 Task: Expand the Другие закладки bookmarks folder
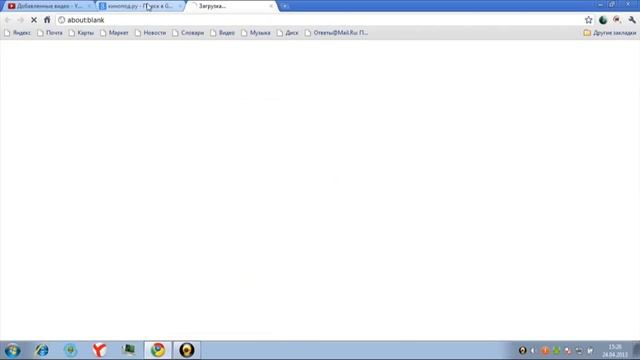(610, 33)
